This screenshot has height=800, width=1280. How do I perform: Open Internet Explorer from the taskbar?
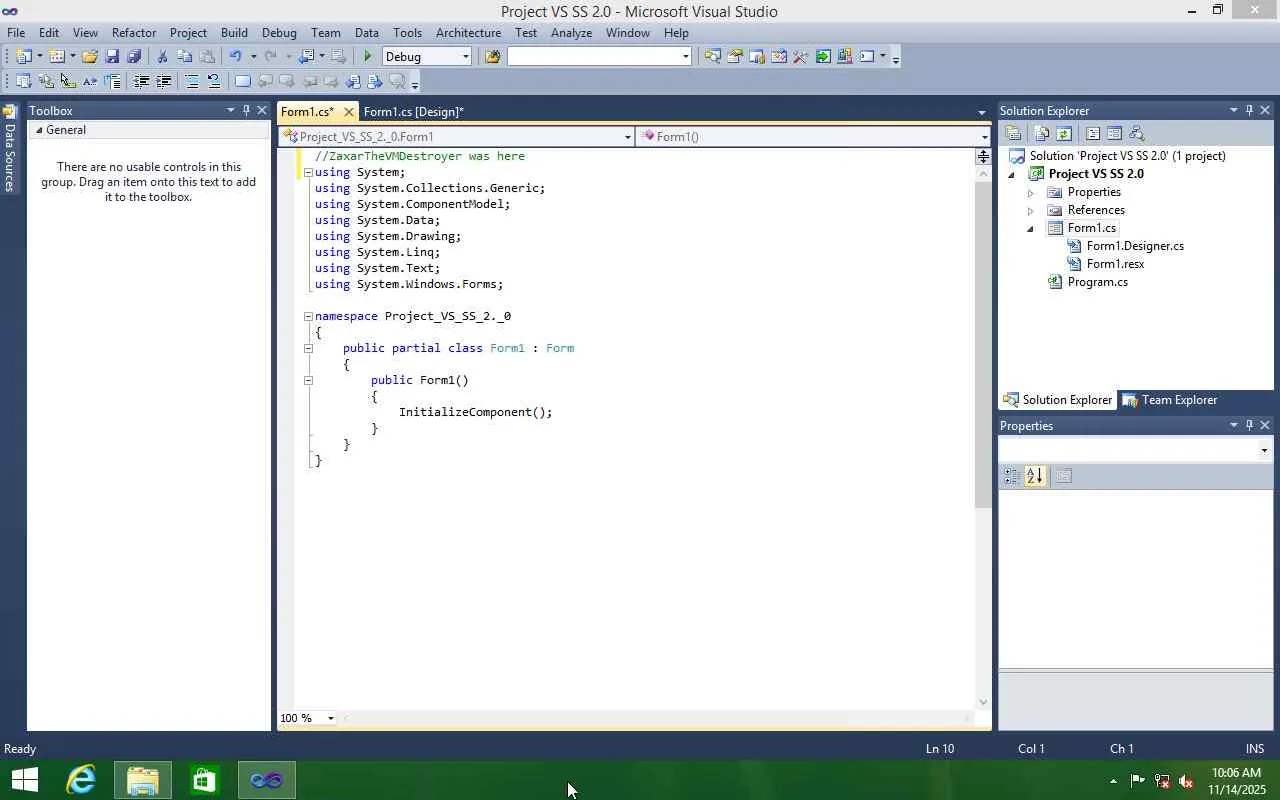[81, 780]
